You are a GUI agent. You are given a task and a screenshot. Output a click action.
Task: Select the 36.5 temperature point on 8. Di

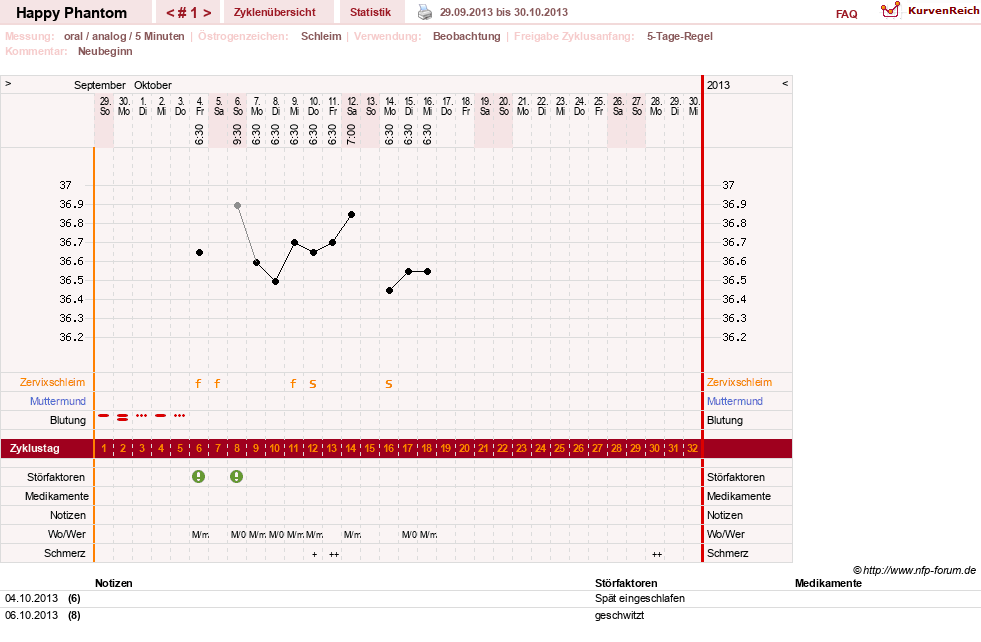click(275, 282)
